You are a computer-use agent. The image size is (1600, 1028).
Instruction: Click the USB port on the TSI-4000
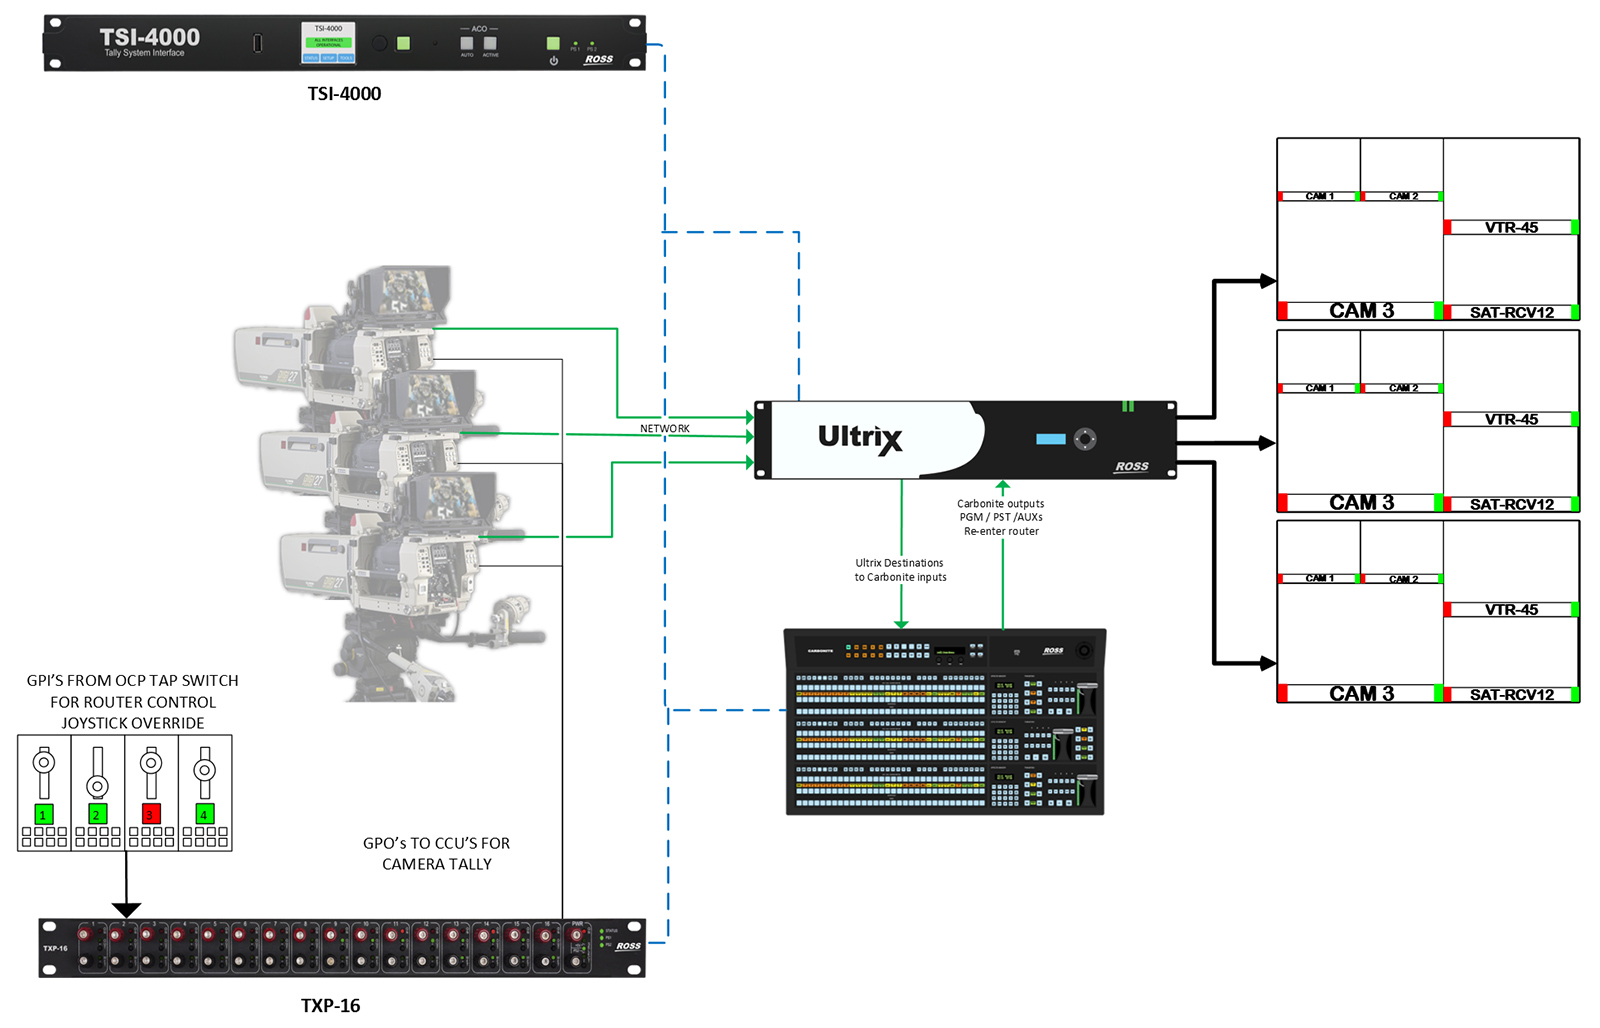pos(258,43)
